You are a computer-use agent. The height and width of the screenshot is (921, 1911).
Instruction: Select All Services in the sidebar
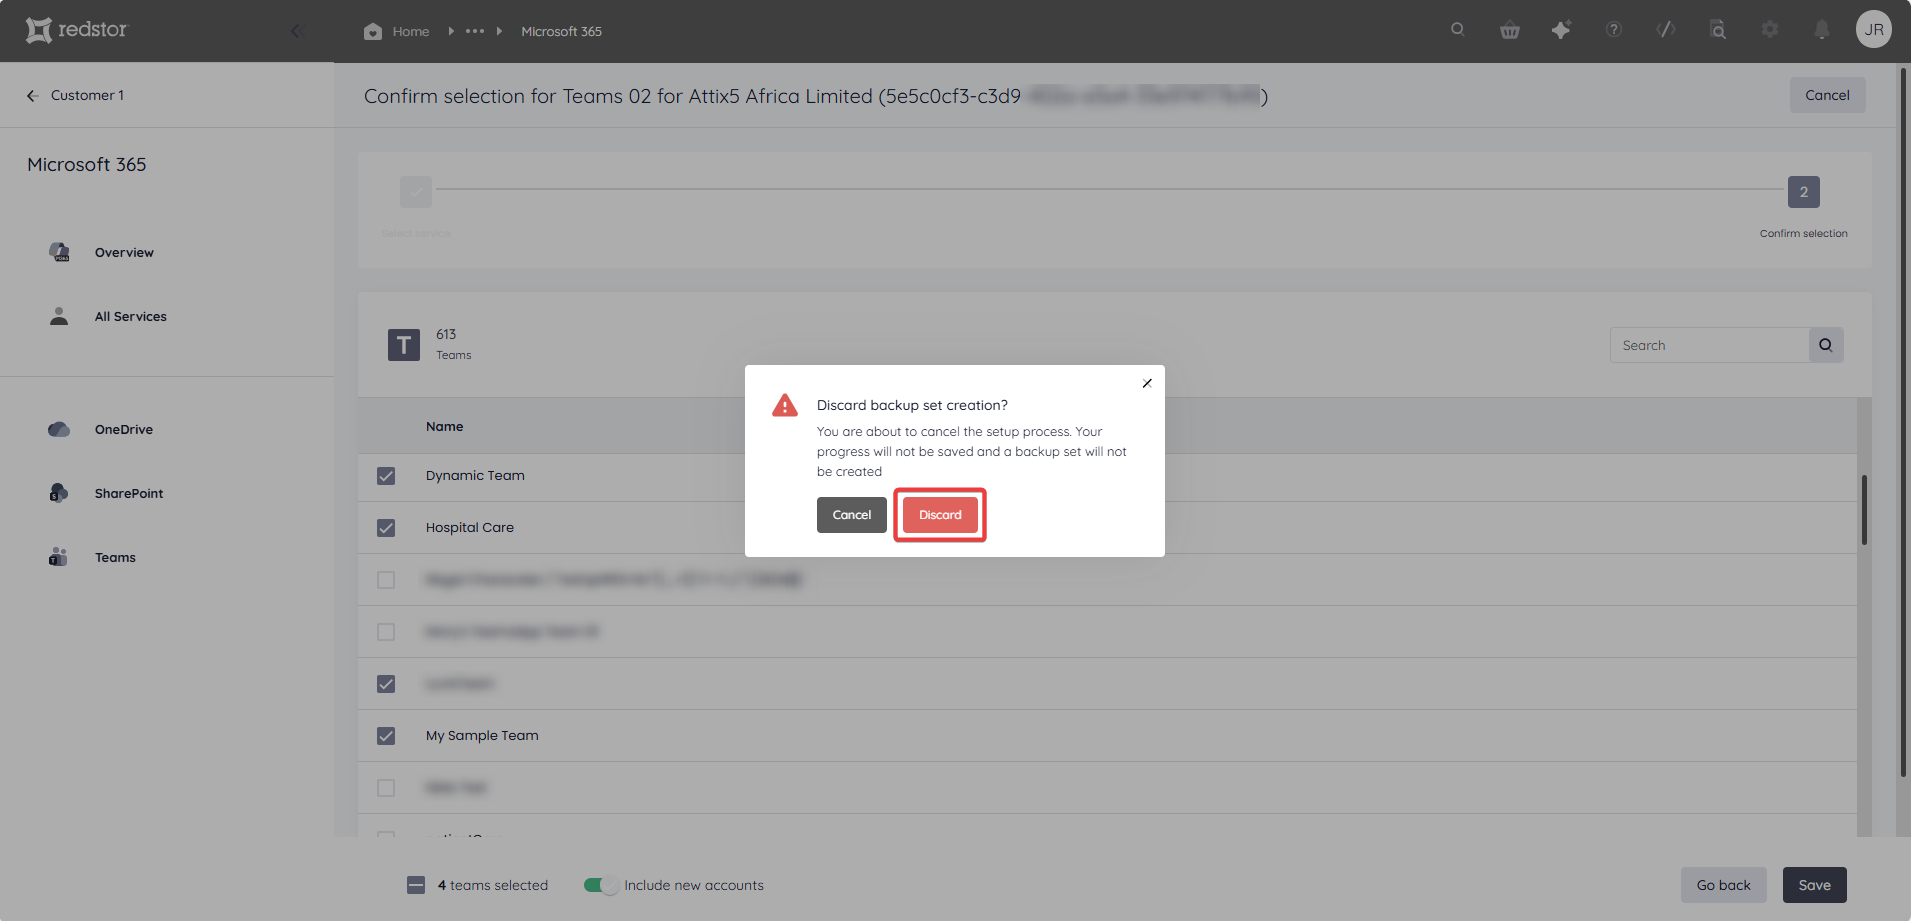point(131,317)
